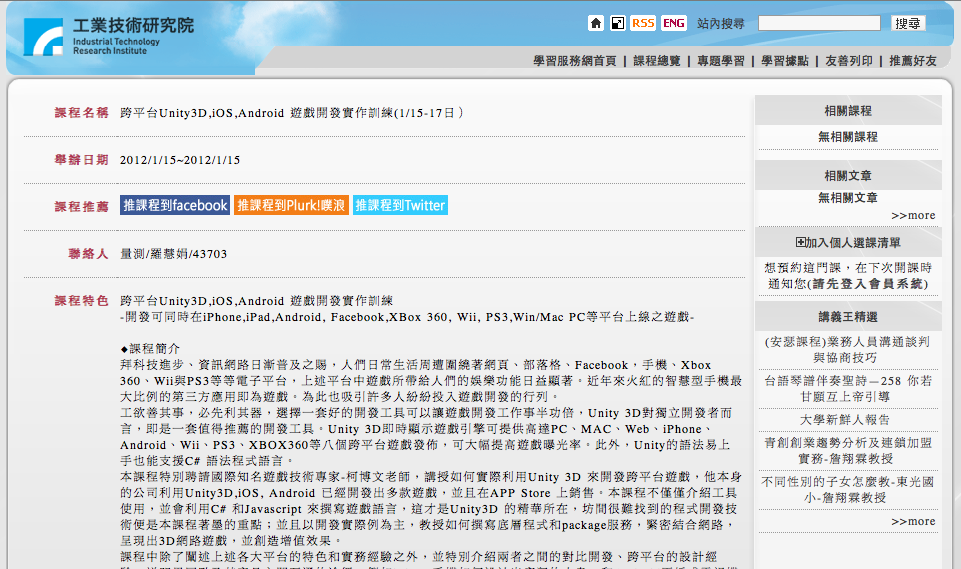This screenshot has height=569, width=961.
Task: Open the RSS feed icon
Action: pyautogui.click(x=643, y=23)
